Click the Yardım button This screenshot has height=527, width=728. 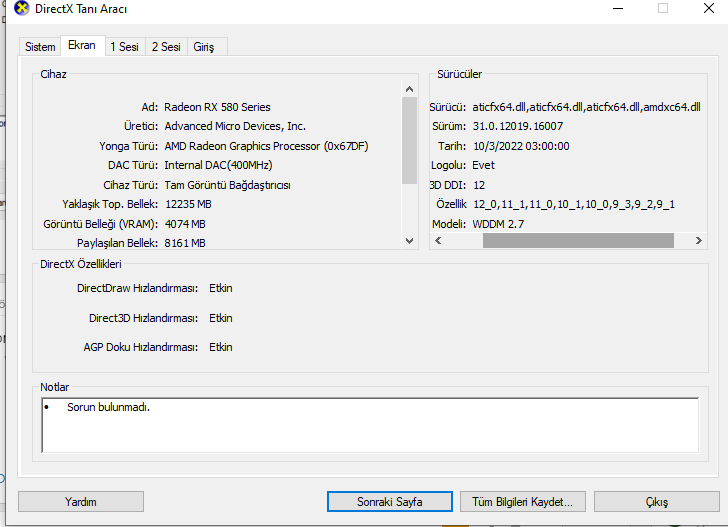click(81, 502)
